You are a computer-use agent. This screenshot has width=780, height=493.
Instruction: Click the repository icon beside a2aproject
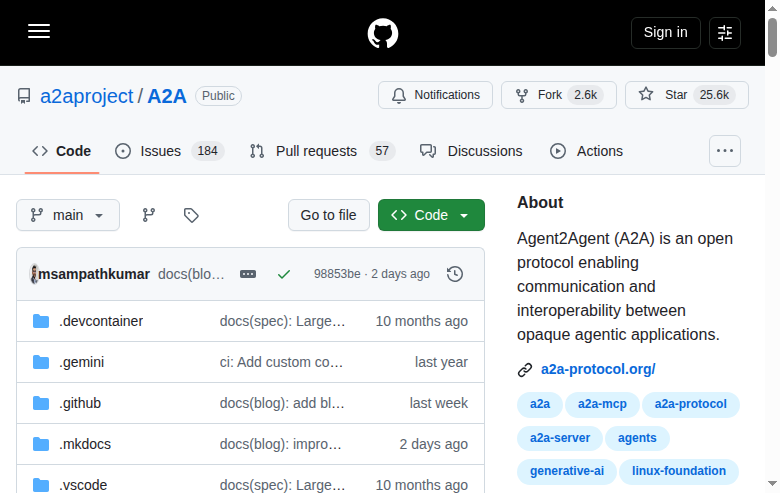coord(24,96)
